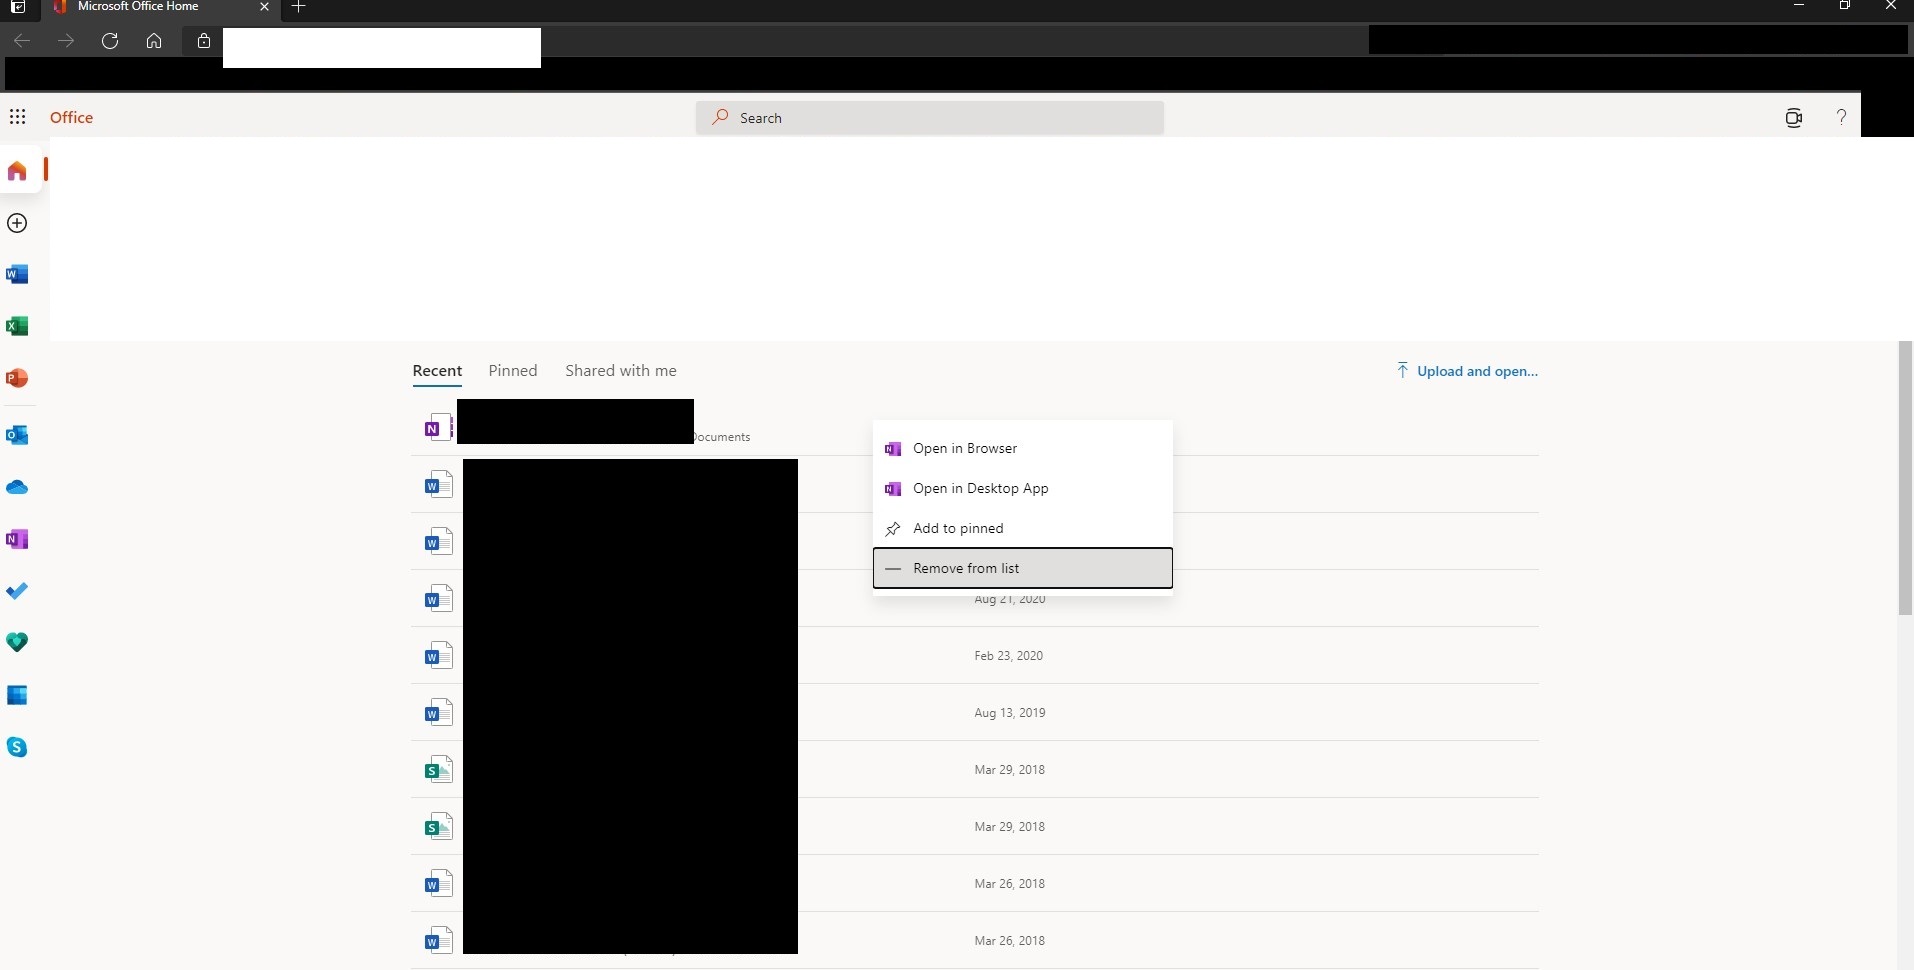
Task: Click the Create new plus icon
Action: [x=17, y=223]
